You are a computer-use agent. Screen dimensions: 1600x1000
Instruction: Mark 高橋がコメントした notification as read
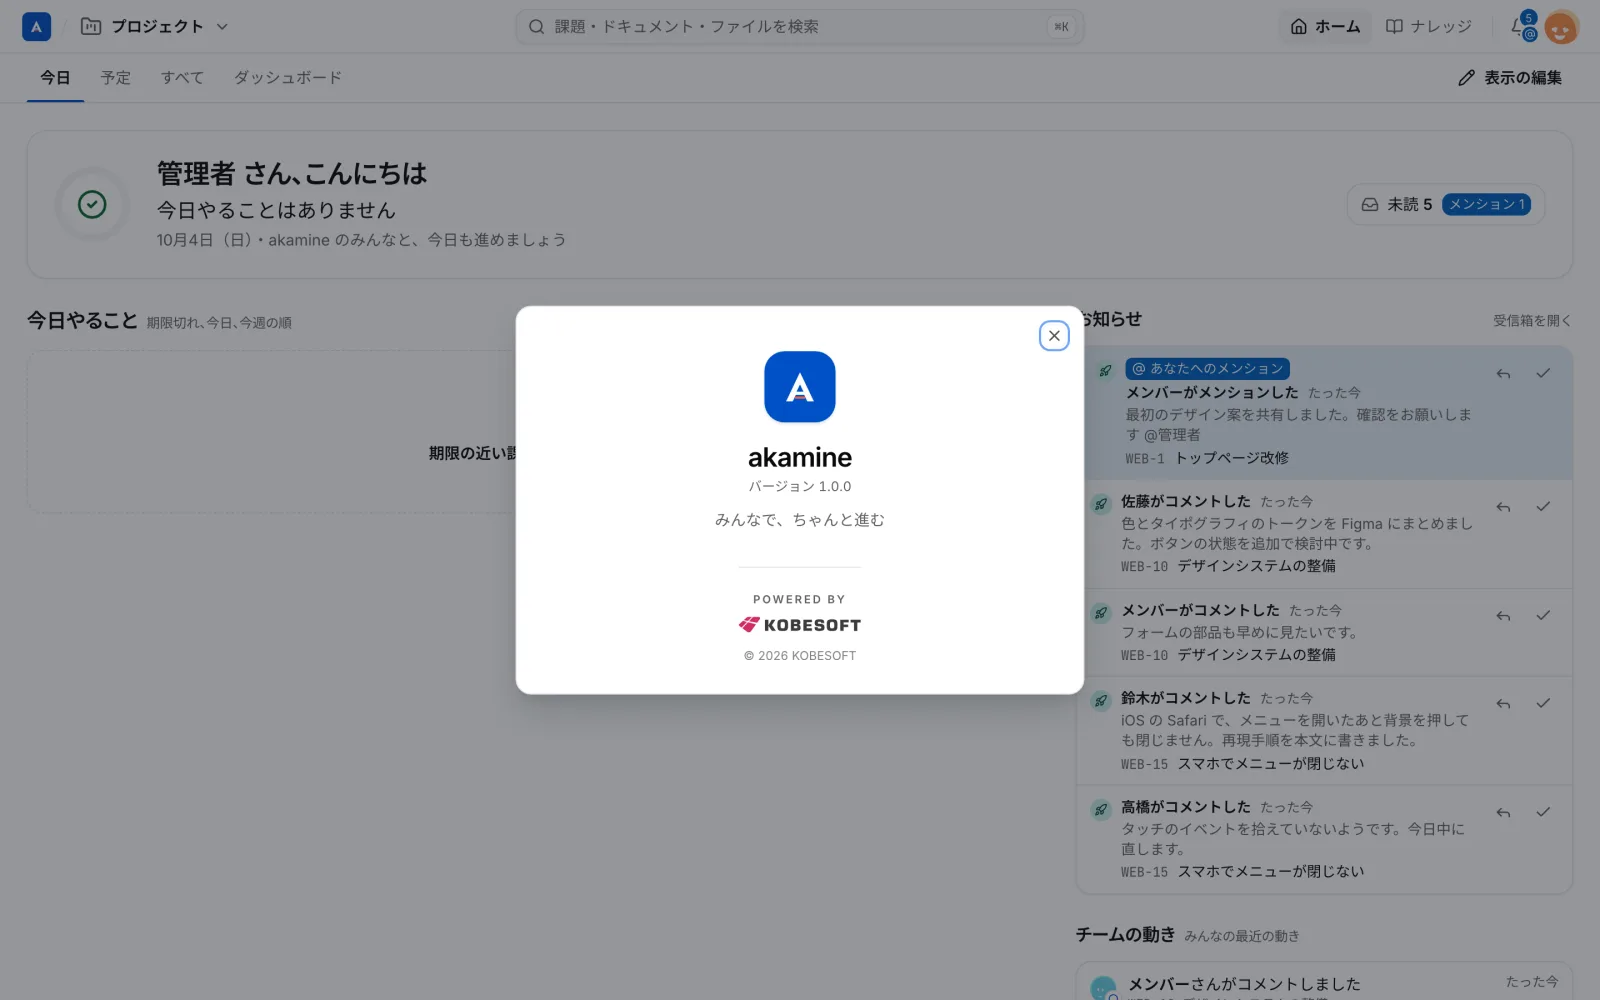point(1543,812)
